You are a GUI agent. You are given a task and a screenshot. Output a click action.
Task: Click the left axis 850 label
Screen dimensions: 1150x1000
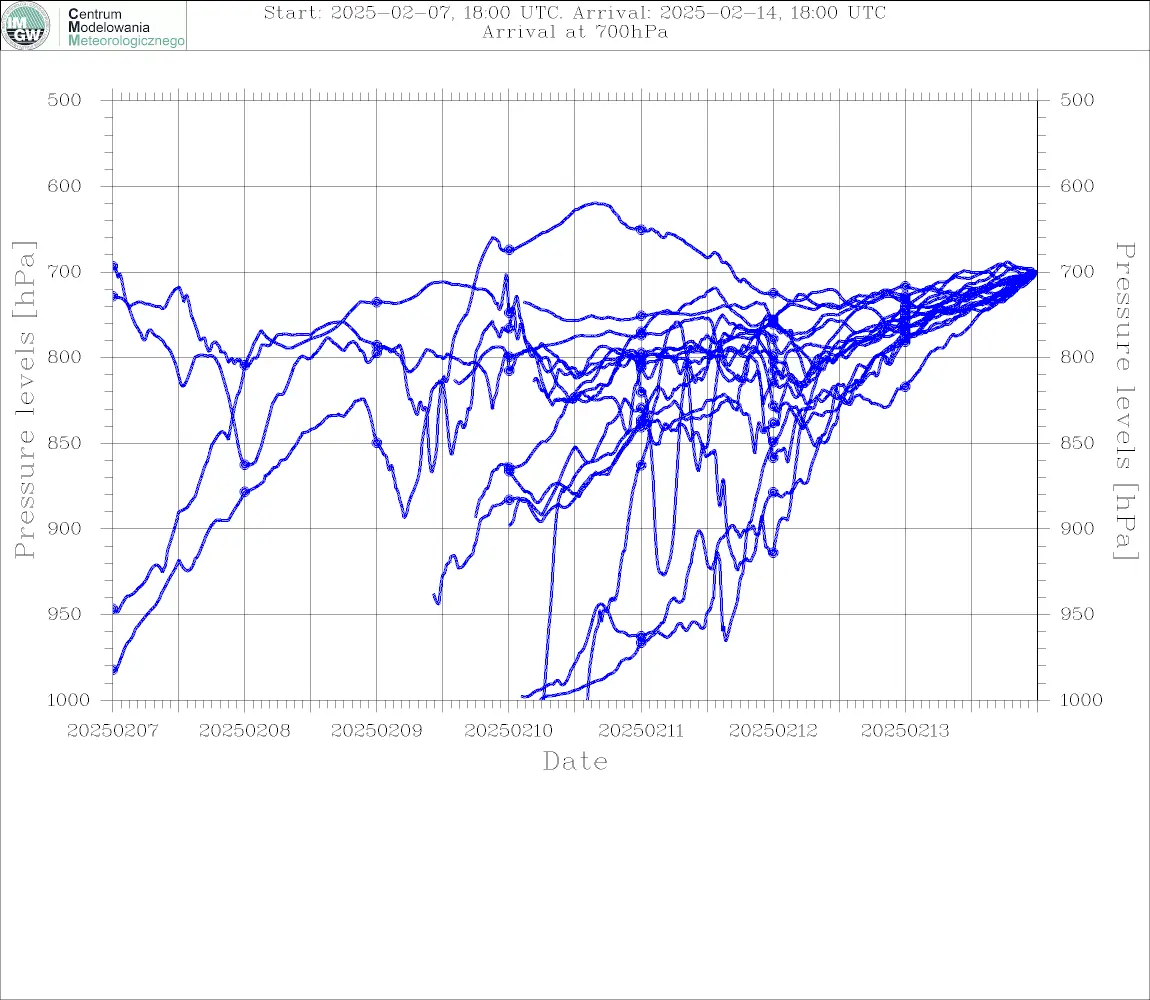click(x=65, y=443)
